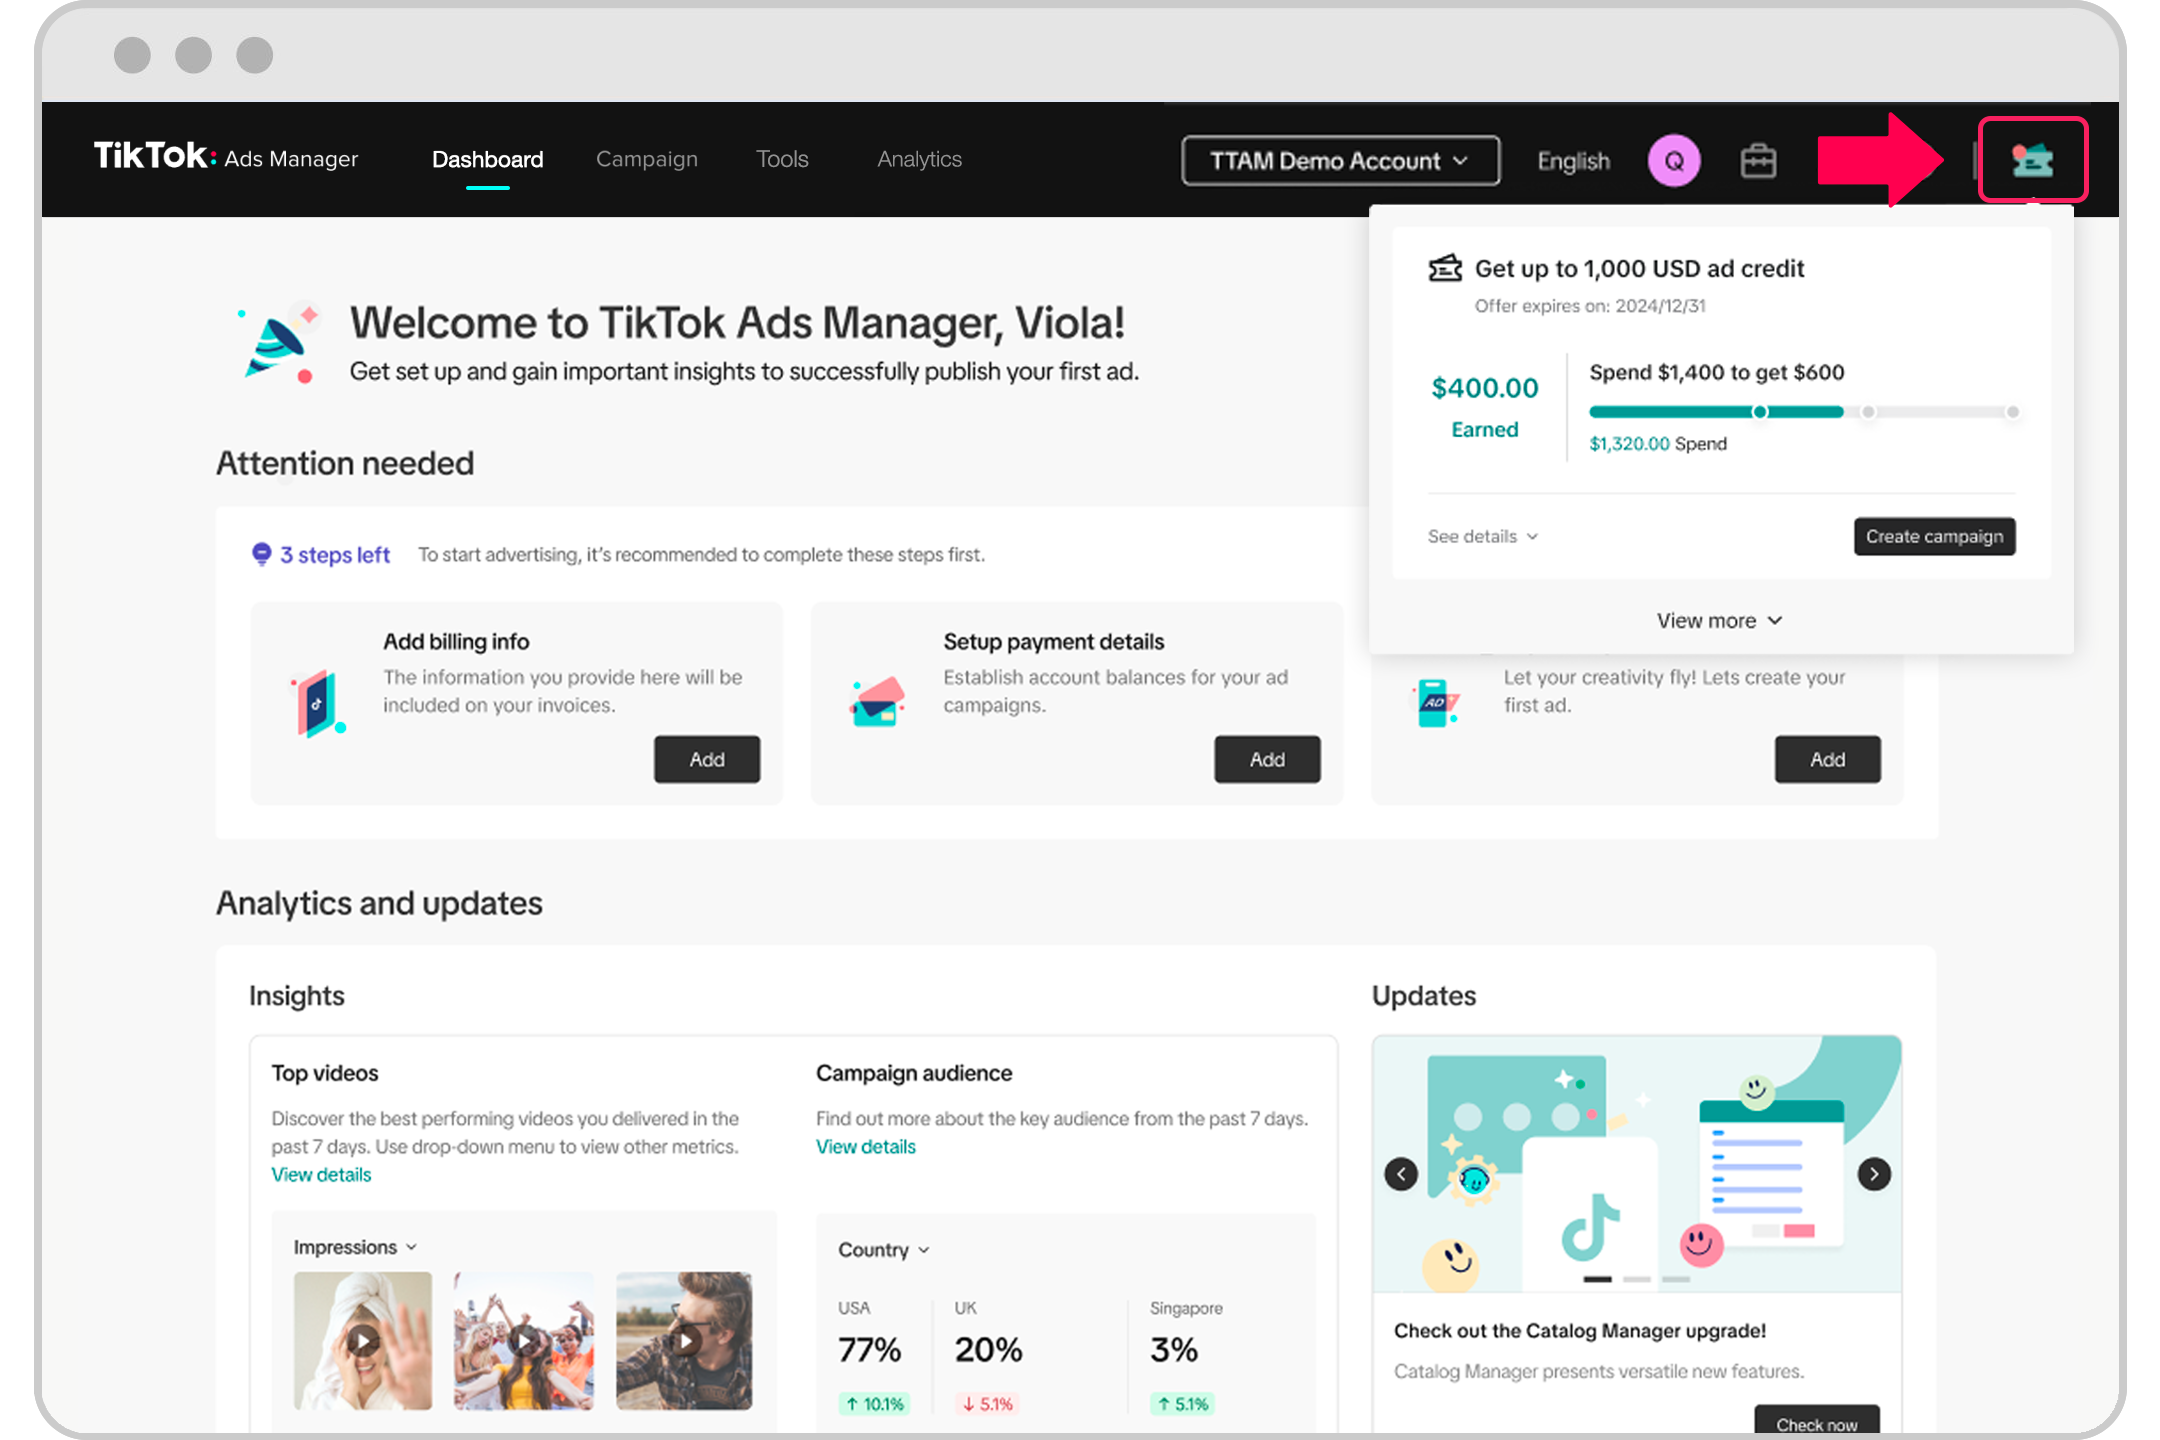
Task: Switch to the Campaign tab
Action: click(646, 159)
